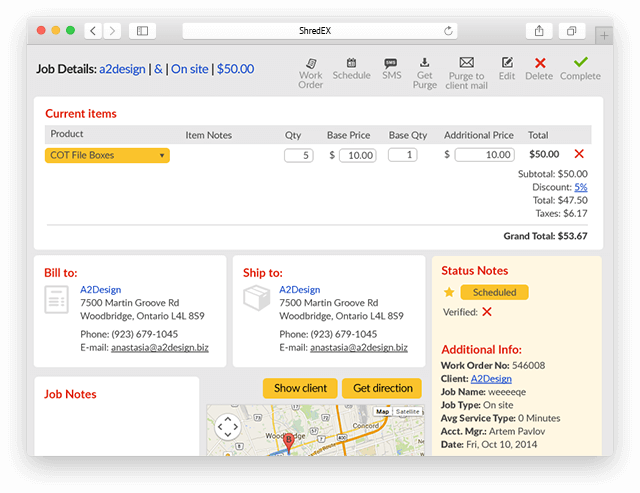Image resolution: width=640 pixels, height=493 pixels.
Task: Expand the COT File Boxes product dropdown
Action: 107,155
